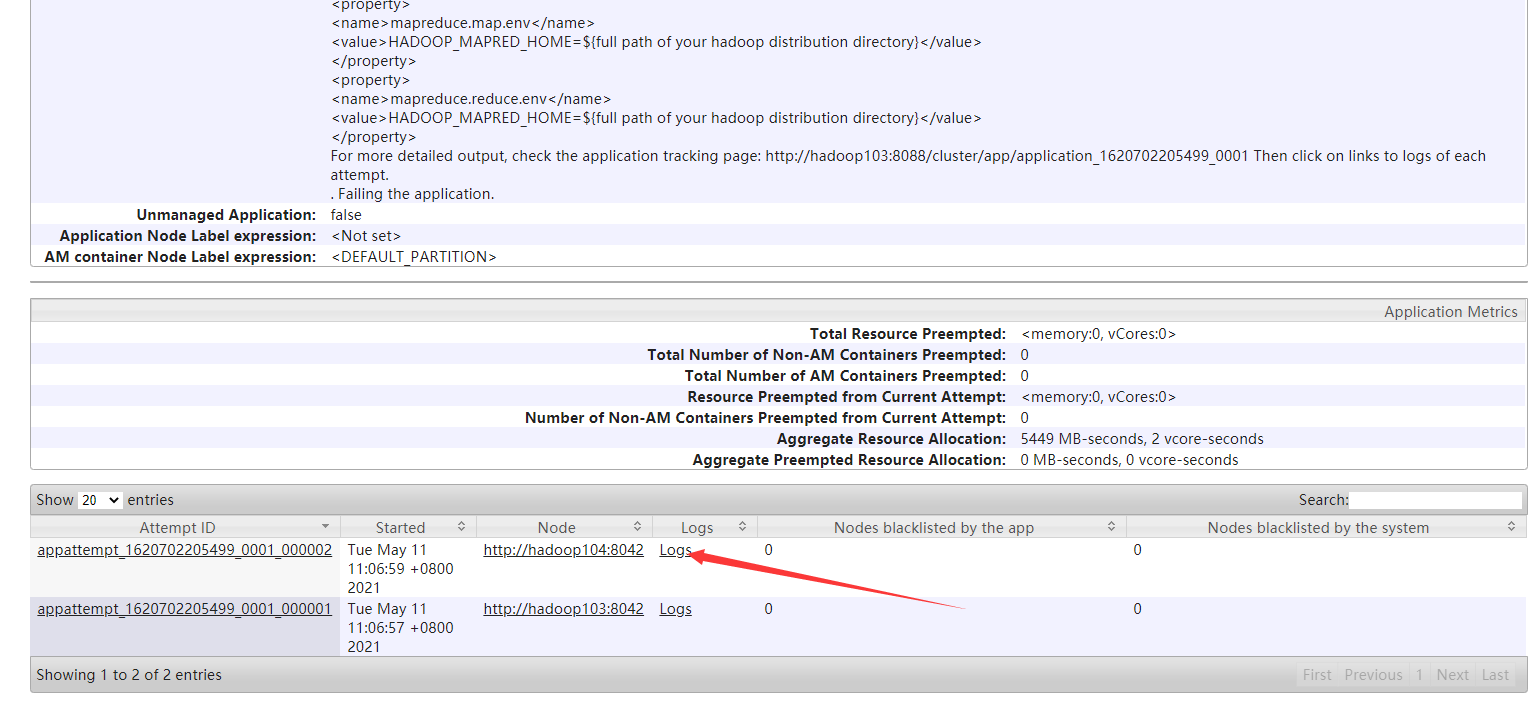Open attempt appattempt_1620702205499_0001_000001 link
Screen dimensions: 1534x710
[185, 609]
